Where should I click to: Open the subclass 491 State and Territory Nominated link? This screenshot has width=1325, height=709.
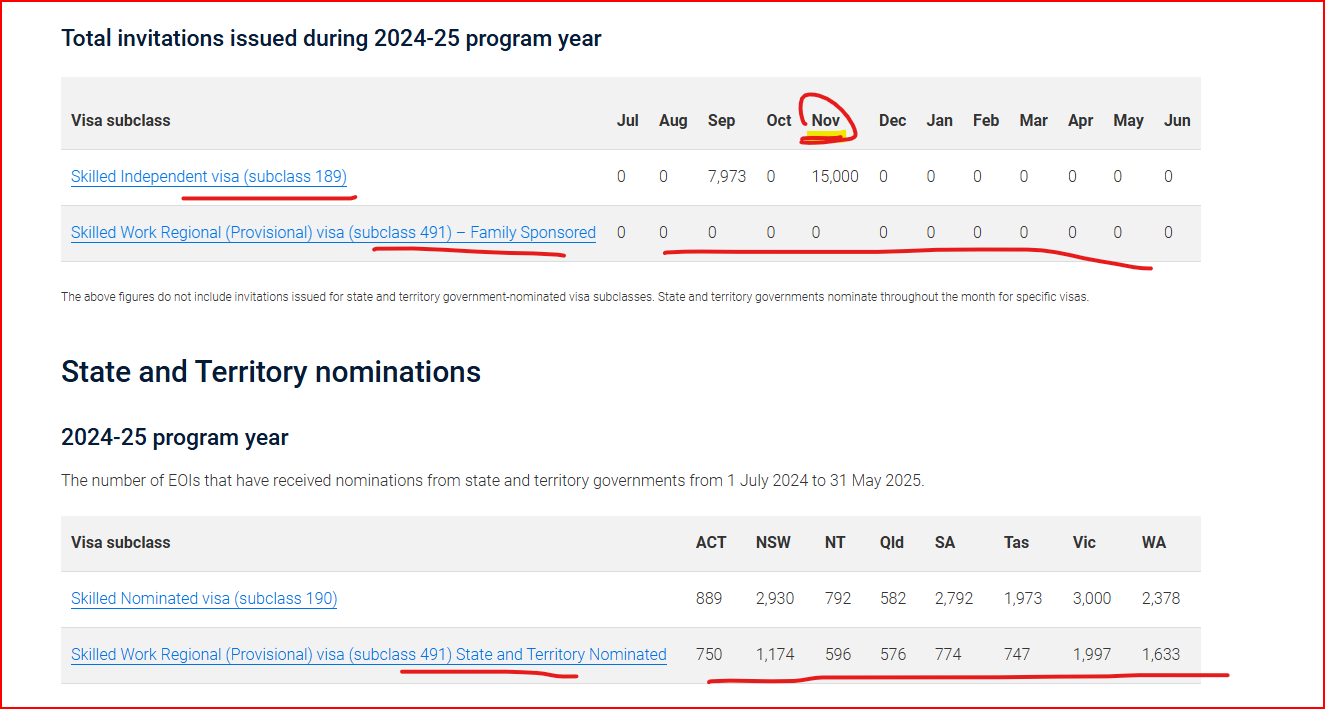click(x=369, y=655)
